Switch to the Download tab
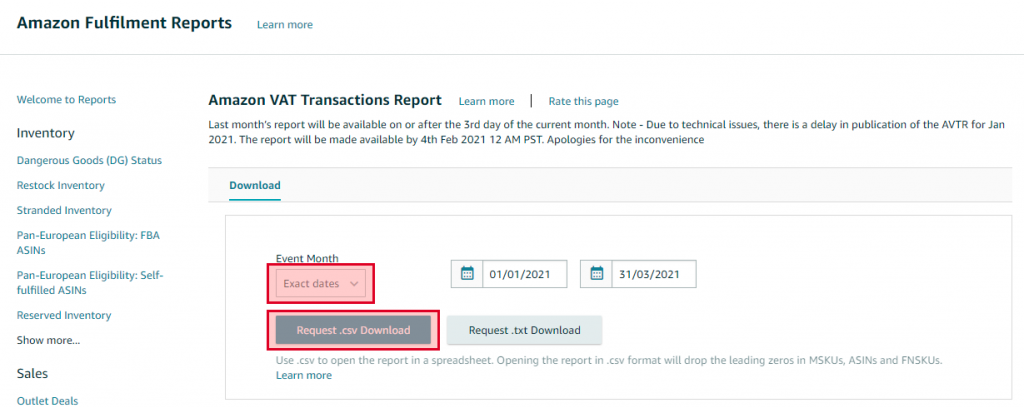Viewport: 1024px width, 408px height. 255,185
